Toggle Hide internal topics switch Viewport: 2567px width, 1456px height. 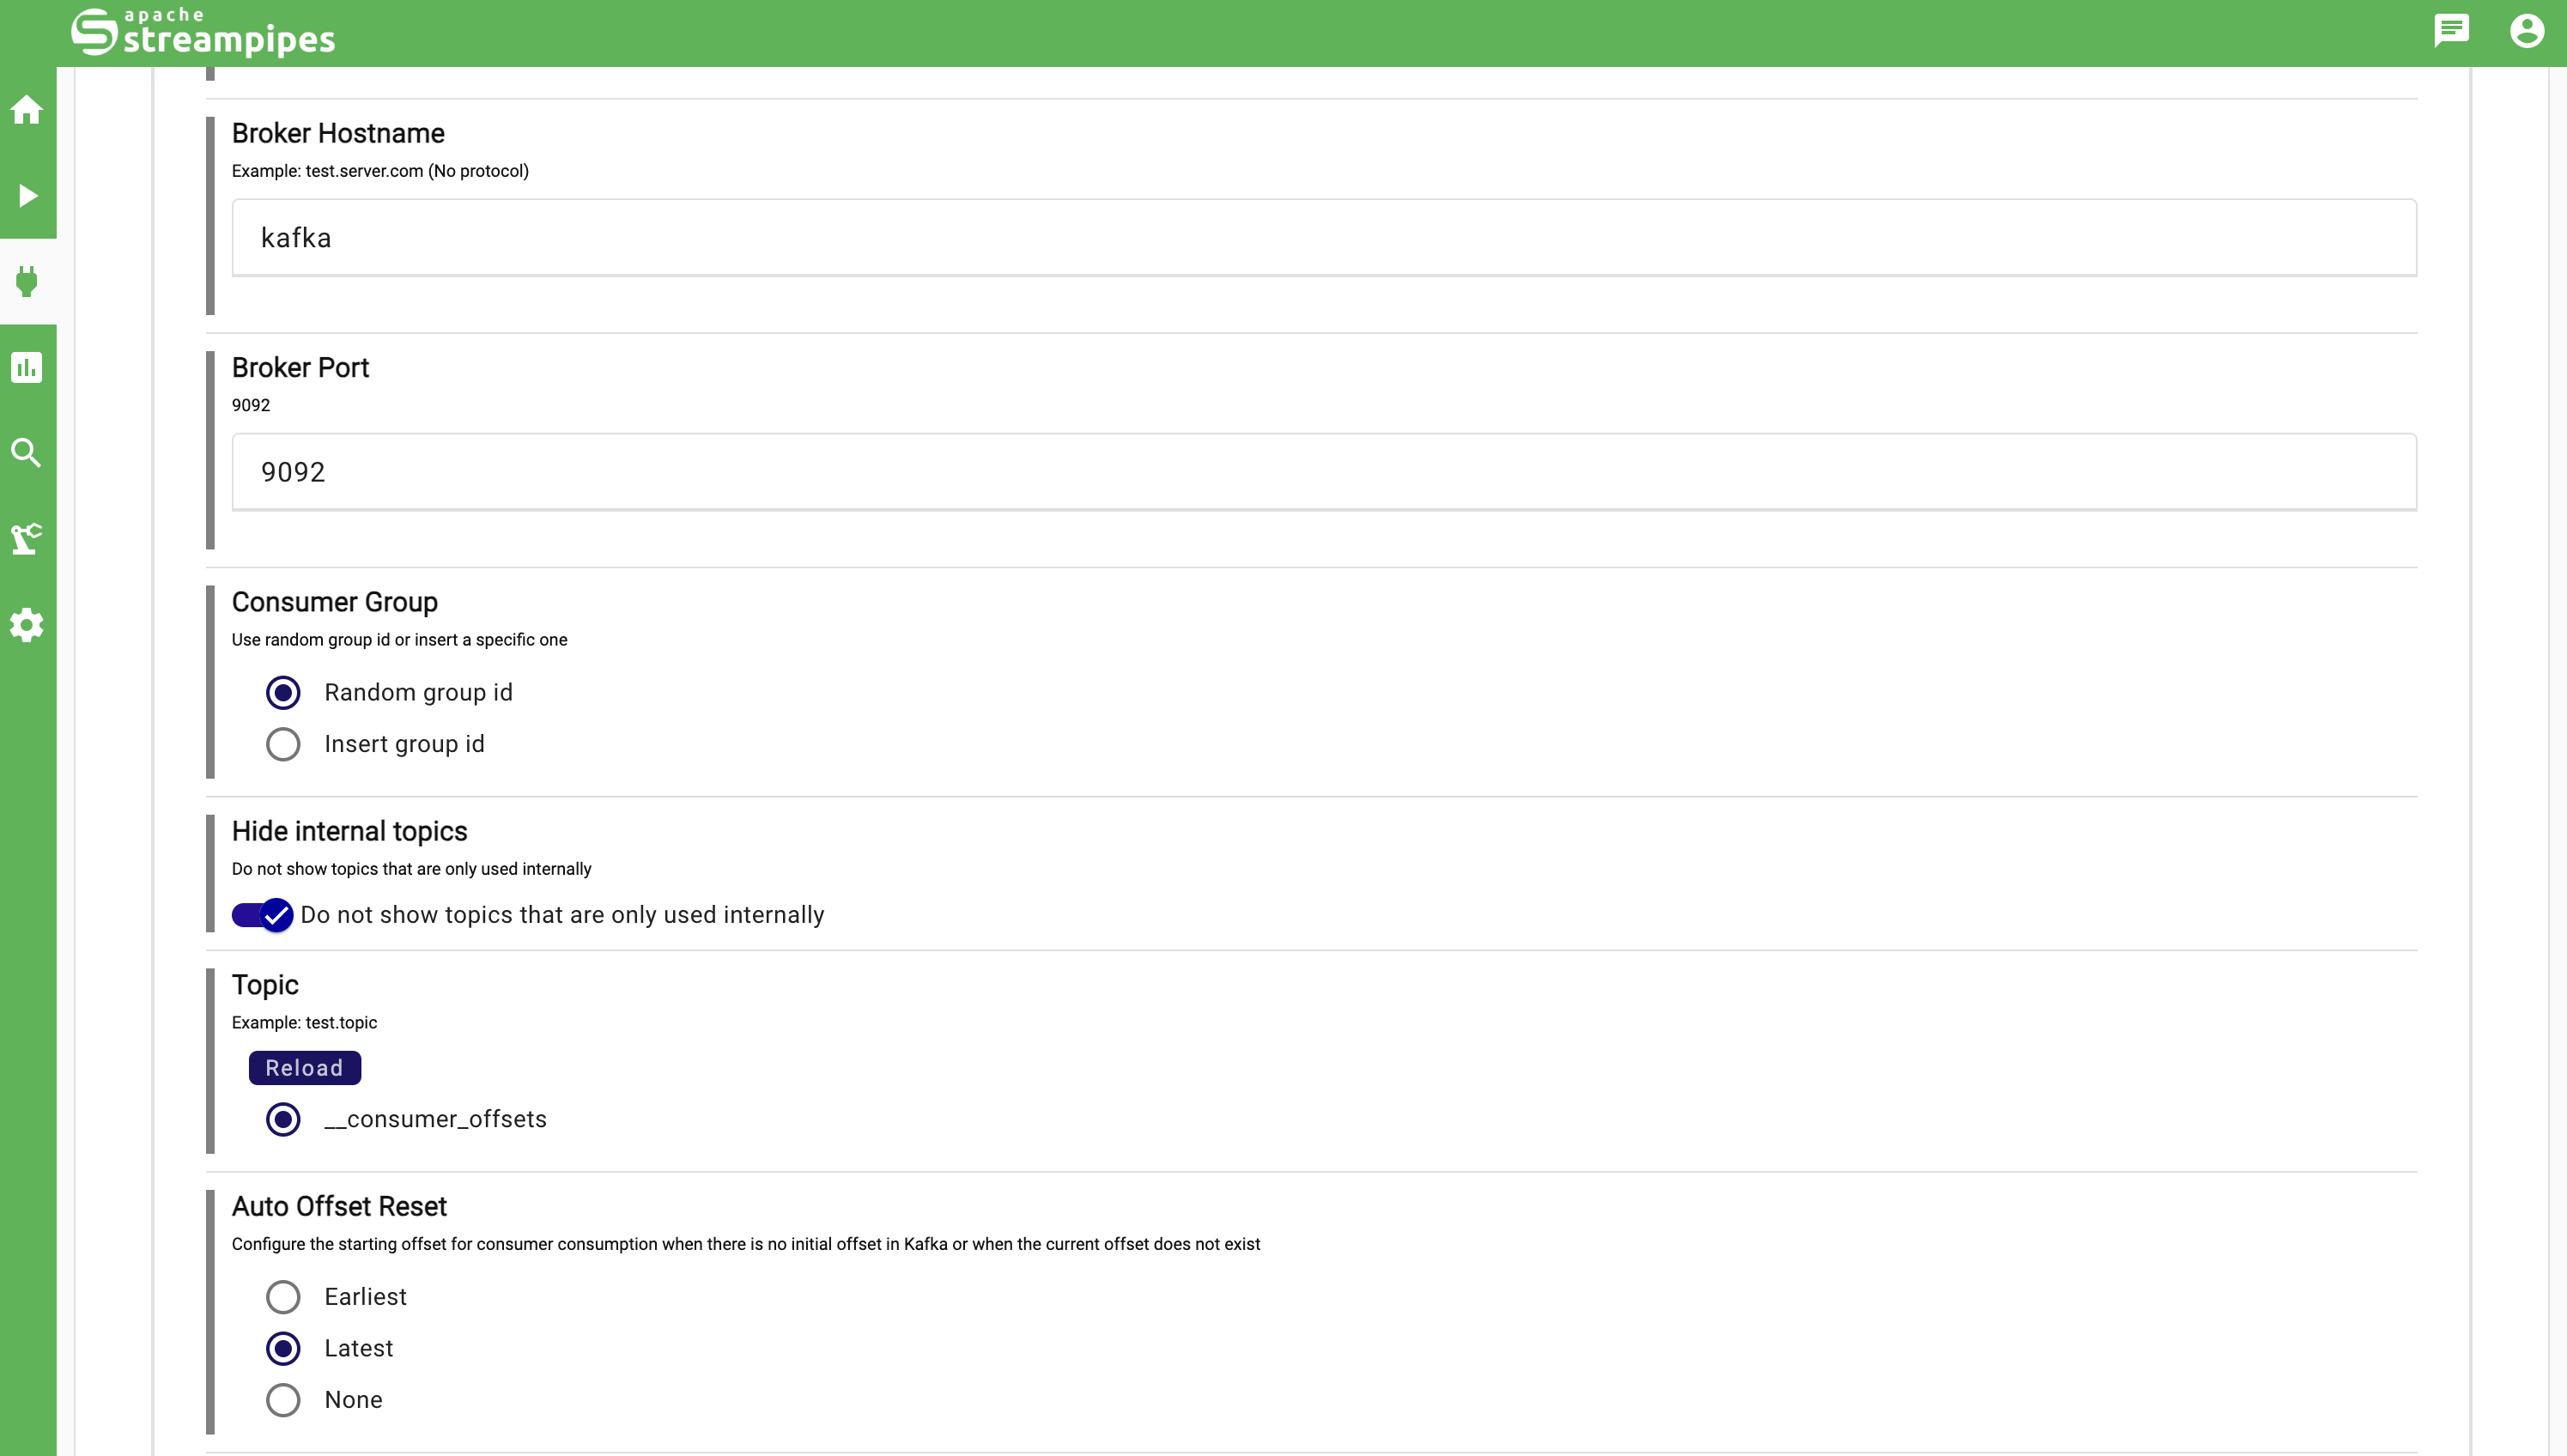click(x=262, y=915)
